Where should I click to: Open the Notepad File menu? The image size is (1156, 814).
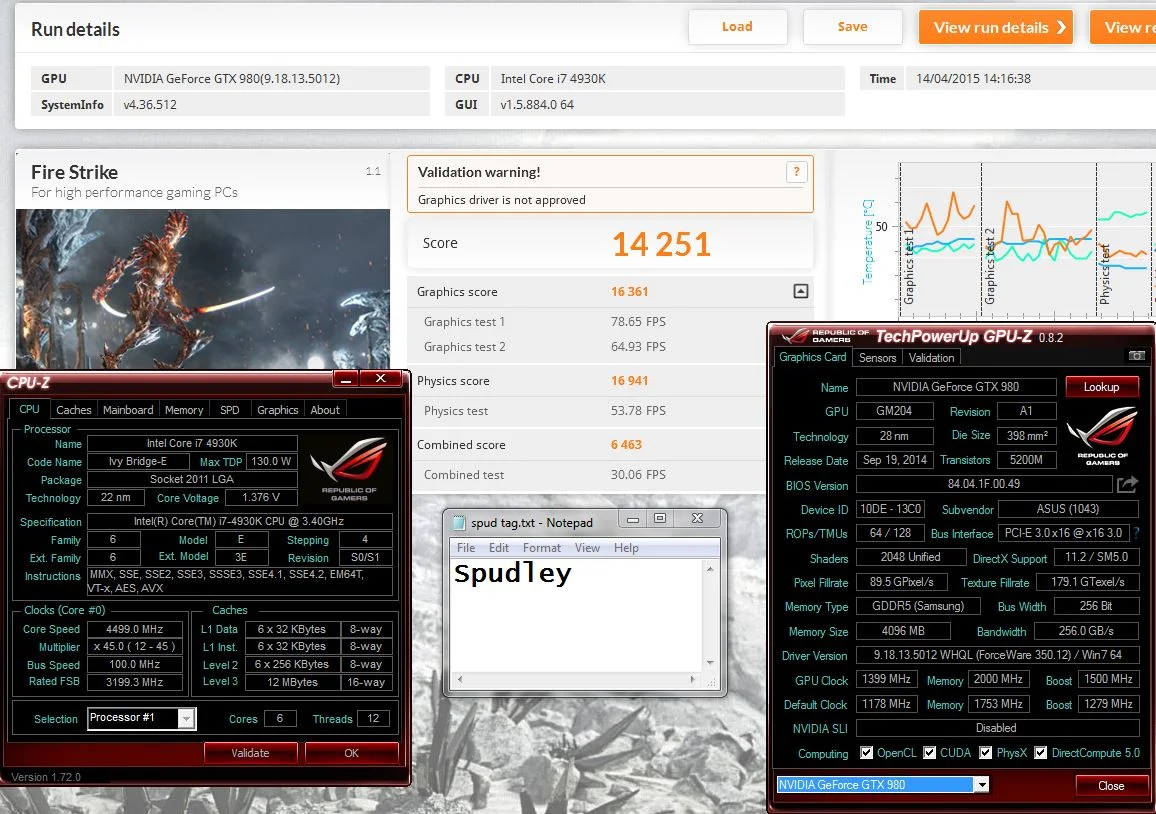point(466,548)
